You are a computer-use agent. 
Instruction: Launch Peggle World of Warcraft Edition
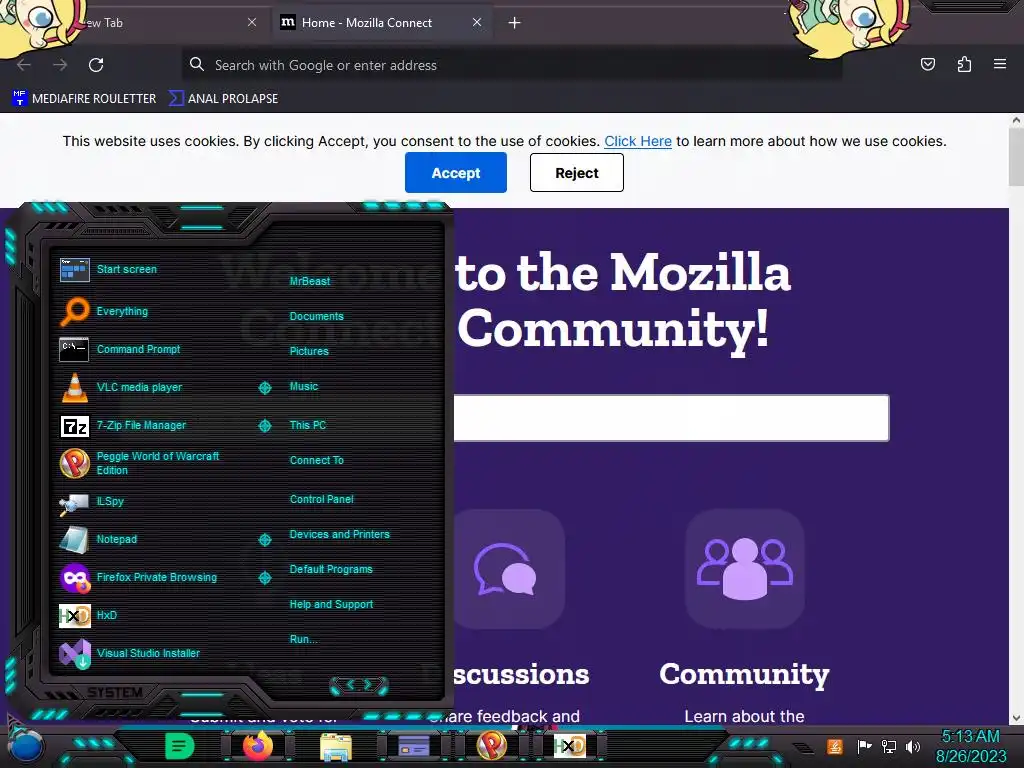(140, 463)
